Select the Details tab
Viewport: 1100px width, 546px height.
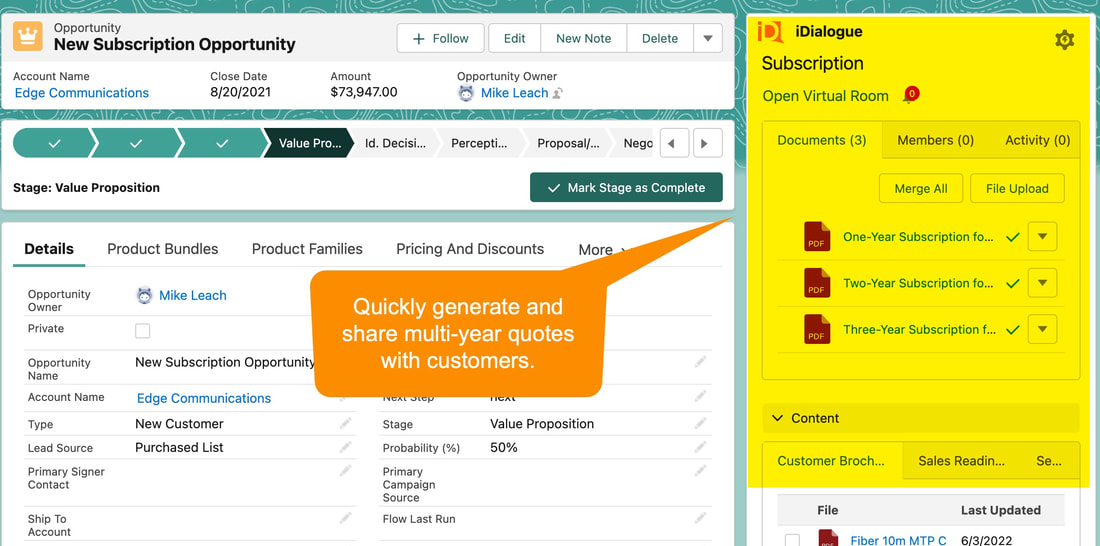click(x=49, y=249)
